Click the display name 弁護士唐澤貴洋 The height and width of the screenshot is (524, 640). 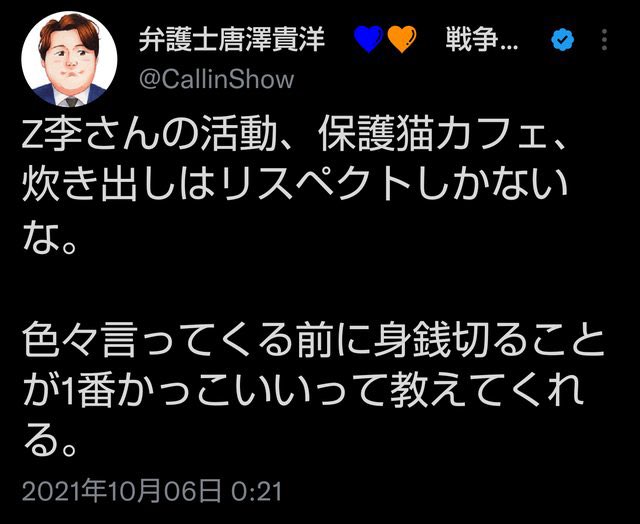[232, 40]
